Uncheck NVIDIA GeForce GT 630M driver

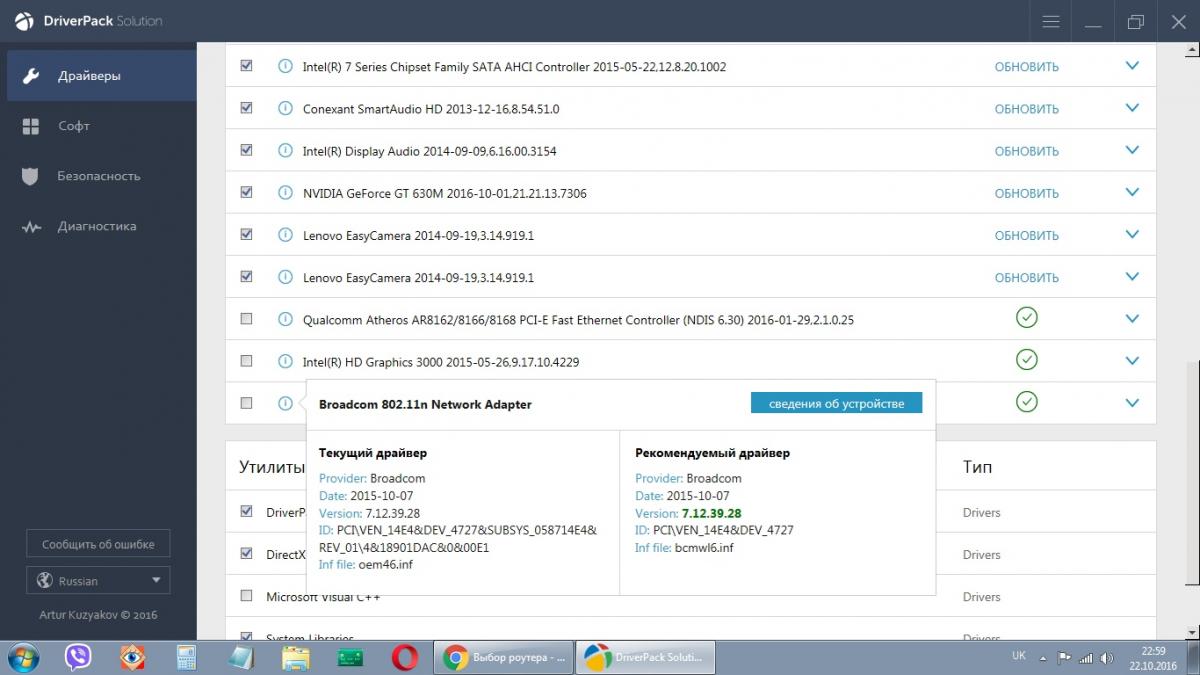[x=246, y=192]
